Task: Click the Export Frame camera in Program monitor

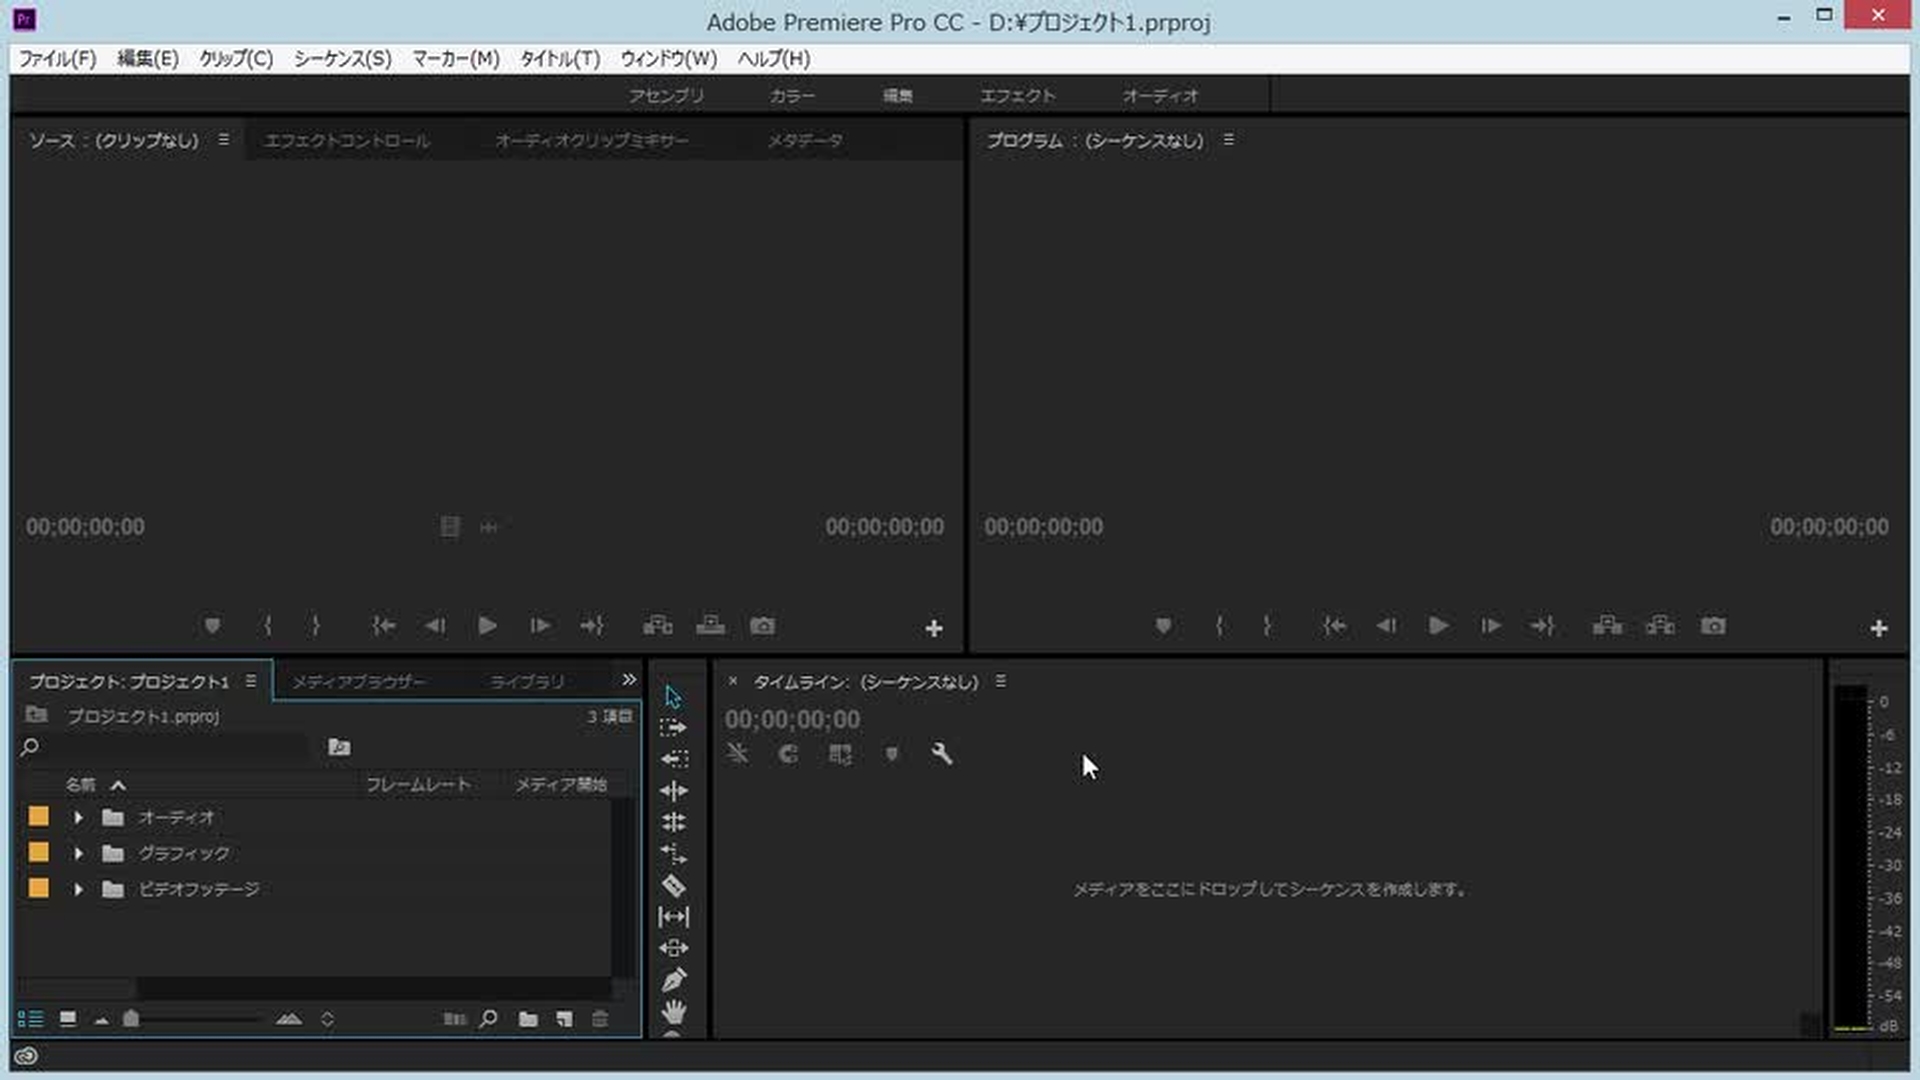Action: pos(1712,626)
